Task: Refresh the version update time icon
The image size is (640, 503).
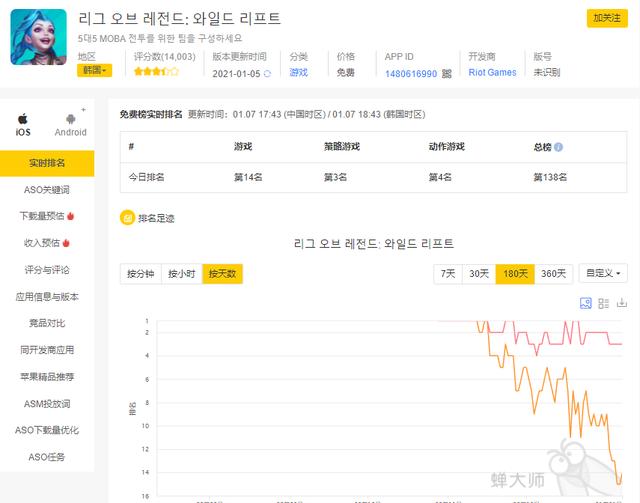Action: pyautogui.click(x=267, y=73)
